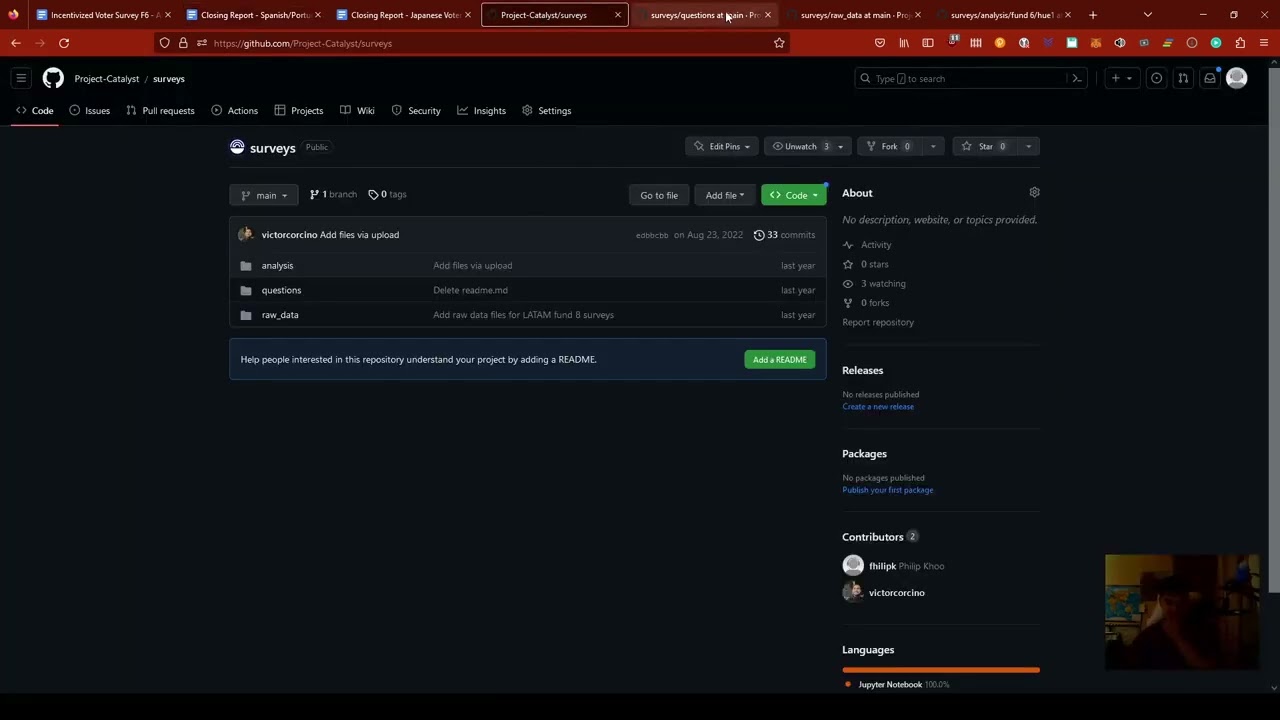Open the browser library icon
The image size is (1280, 720).
(x=904, y=43)
